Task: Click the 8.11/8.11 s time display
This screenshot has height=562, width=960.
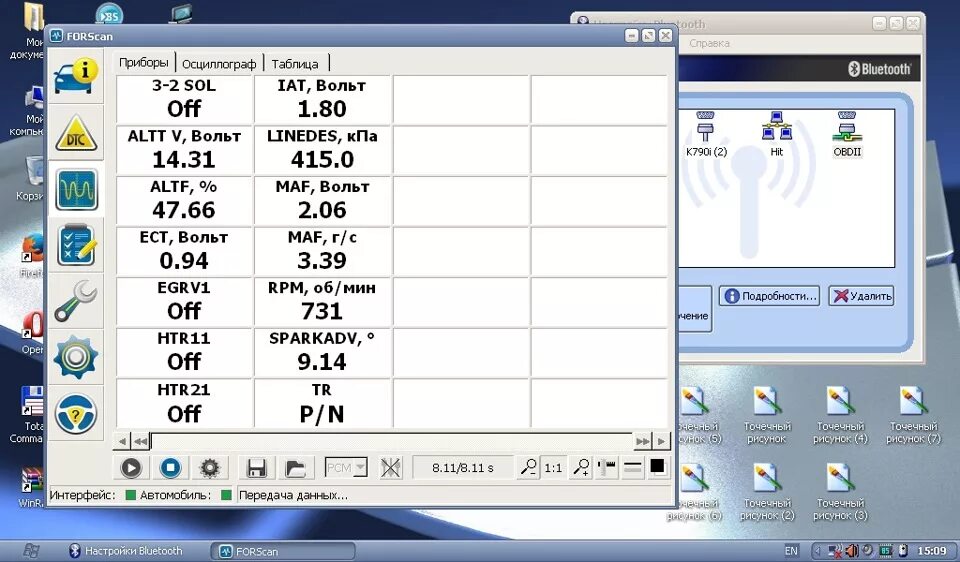Action: pyautogui.click(x=462, y=468)
